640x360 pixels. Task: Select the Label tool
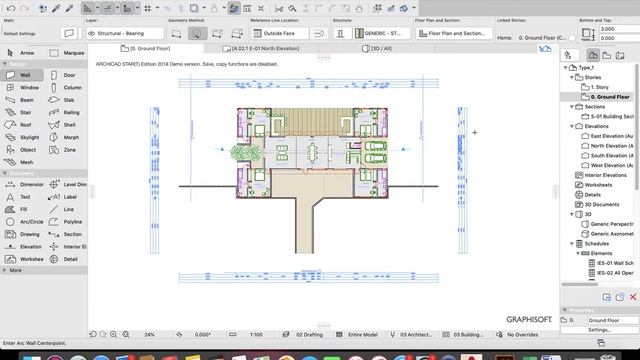tap(62, 197)
